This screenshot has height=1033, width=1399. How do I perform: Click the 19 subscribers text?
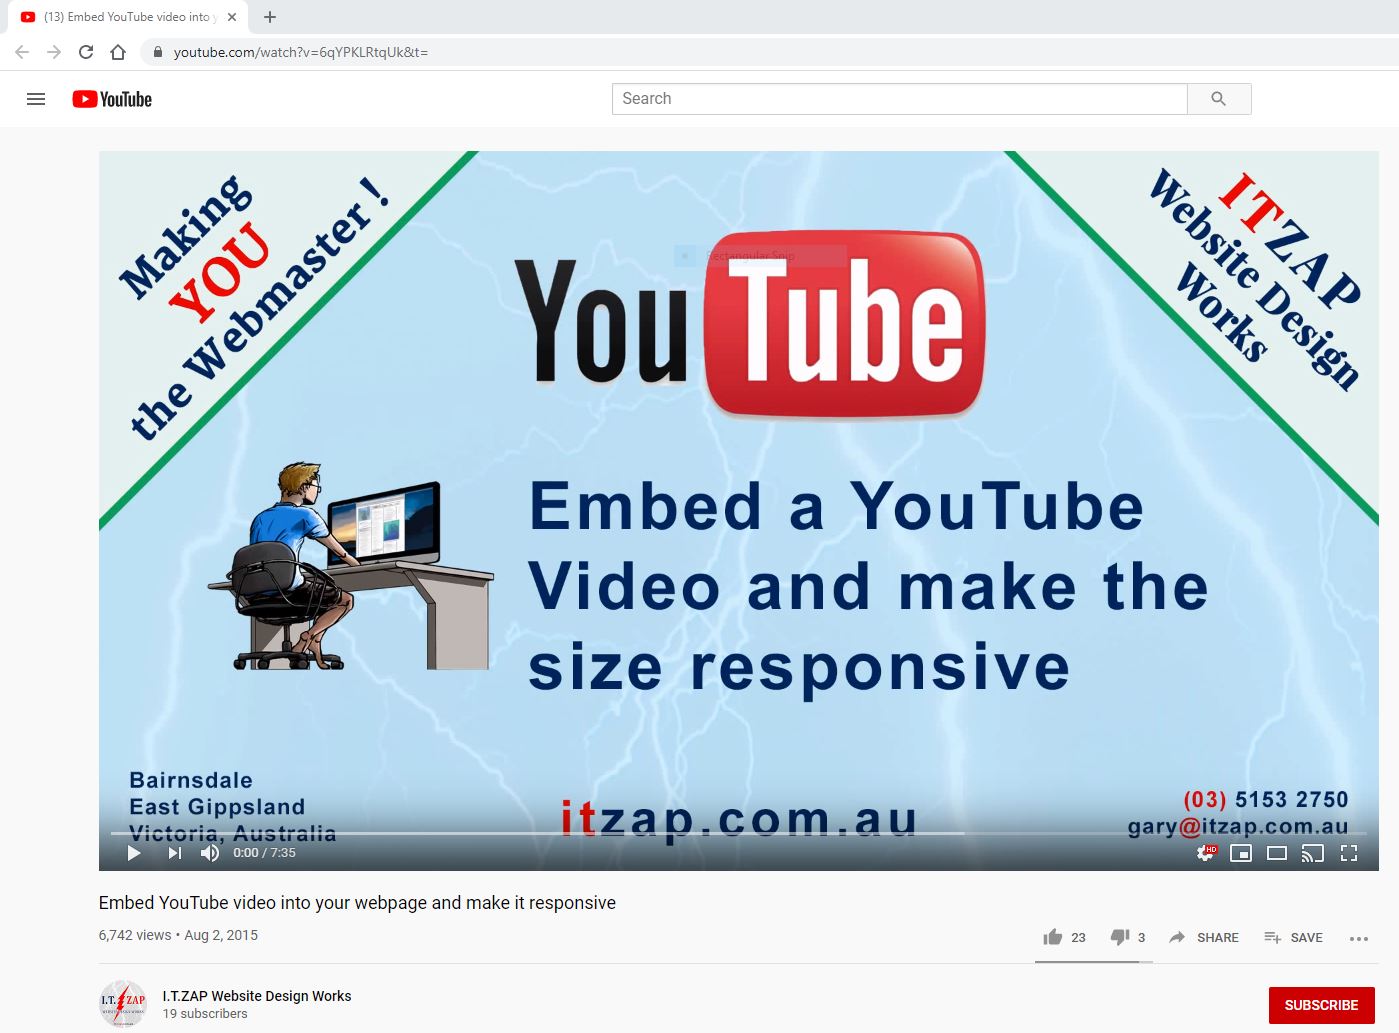coord(205,1014)
